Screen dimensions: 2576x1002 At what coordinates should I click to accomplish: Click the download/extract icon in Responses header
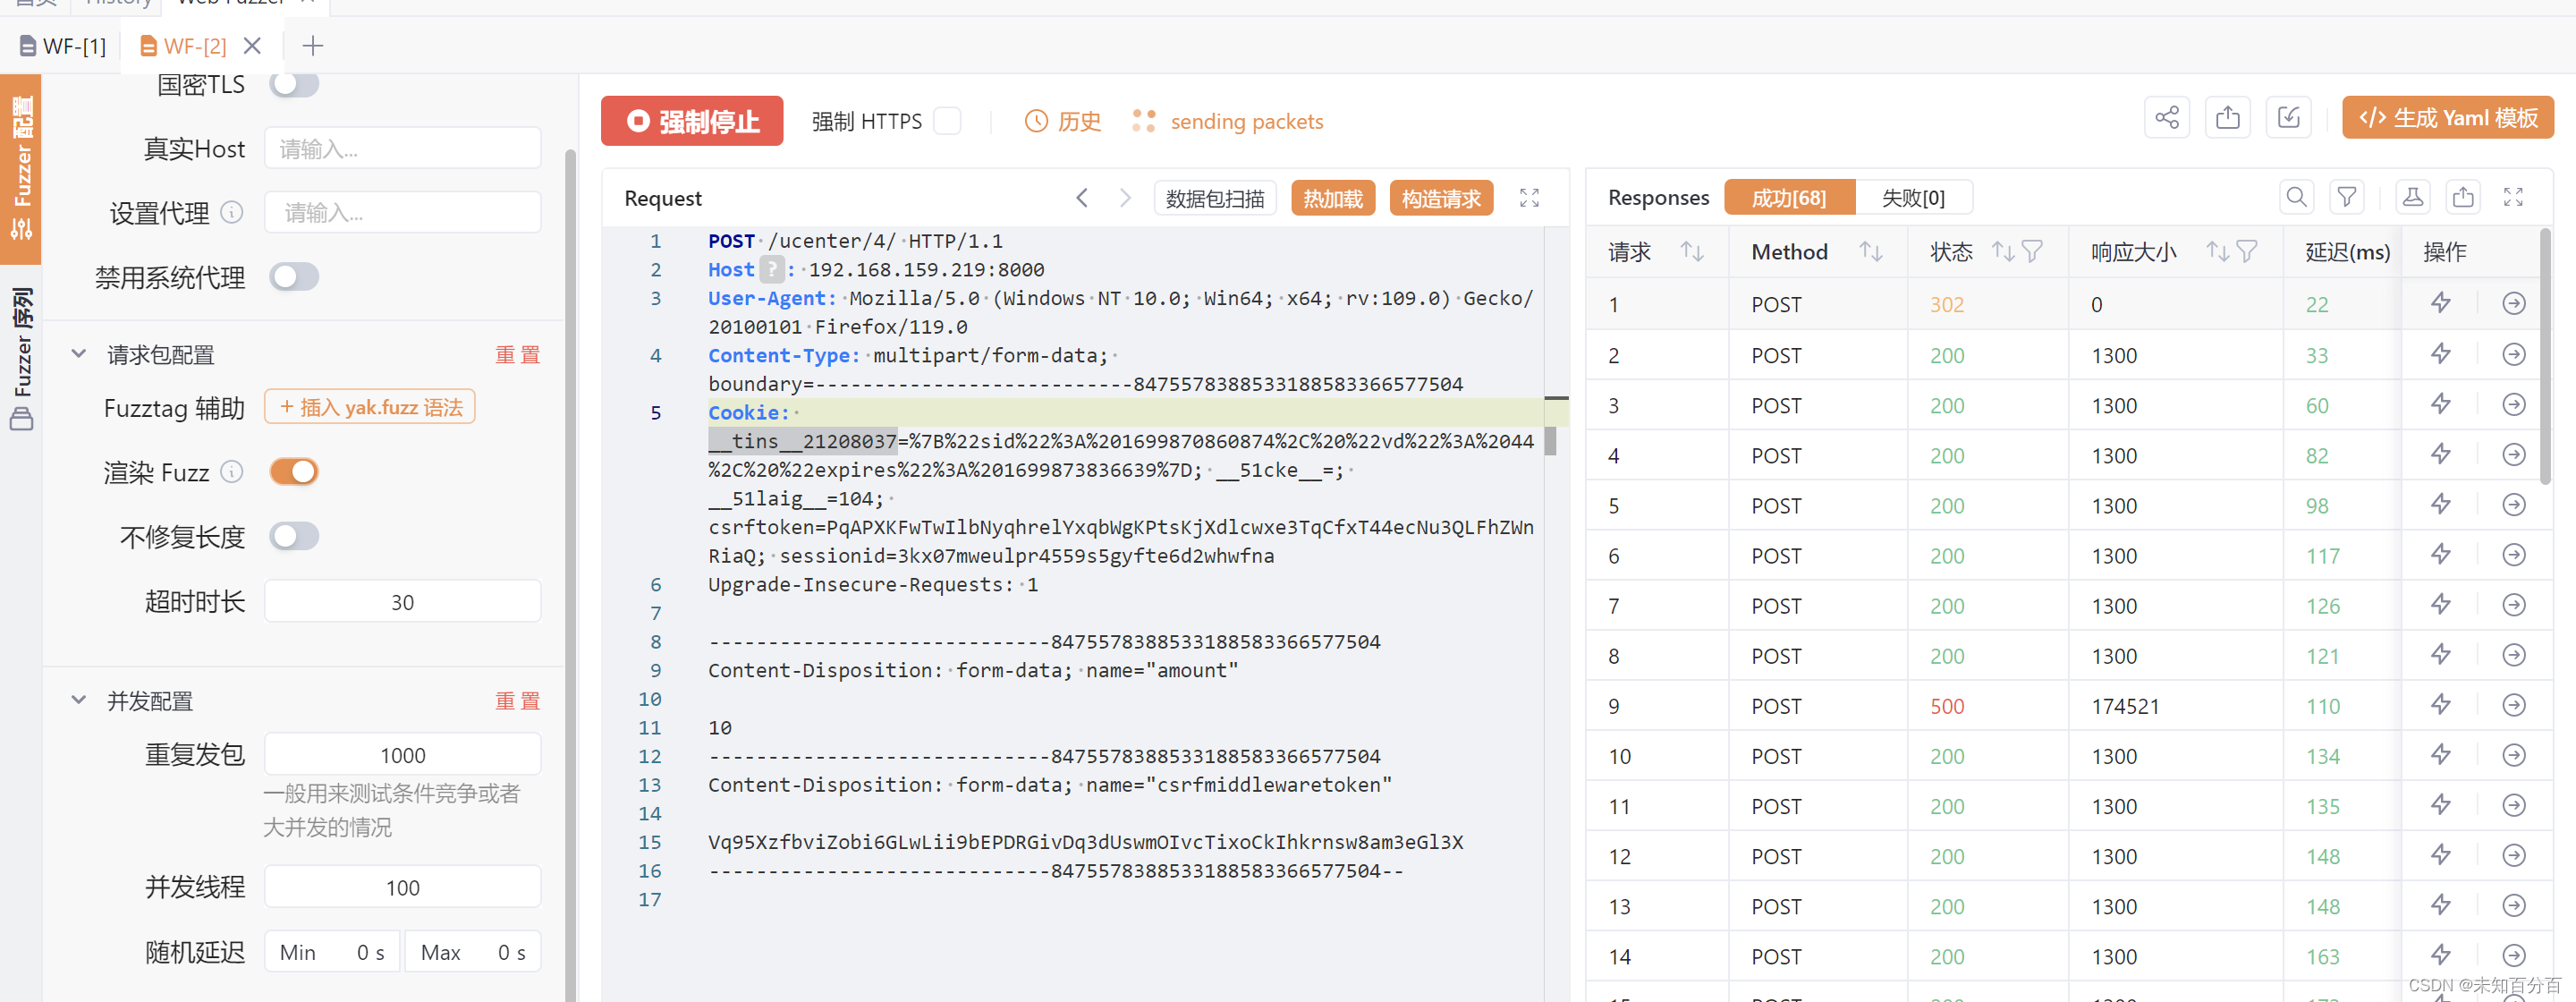pyautogui.click(x=2412, y=197)
